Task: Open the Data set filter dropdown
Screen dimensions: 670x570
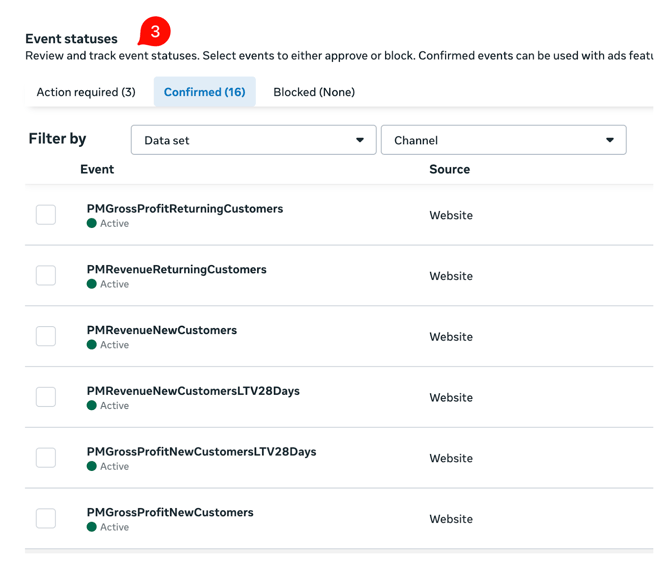Action: pyautogui.click(x=253, y=140)
